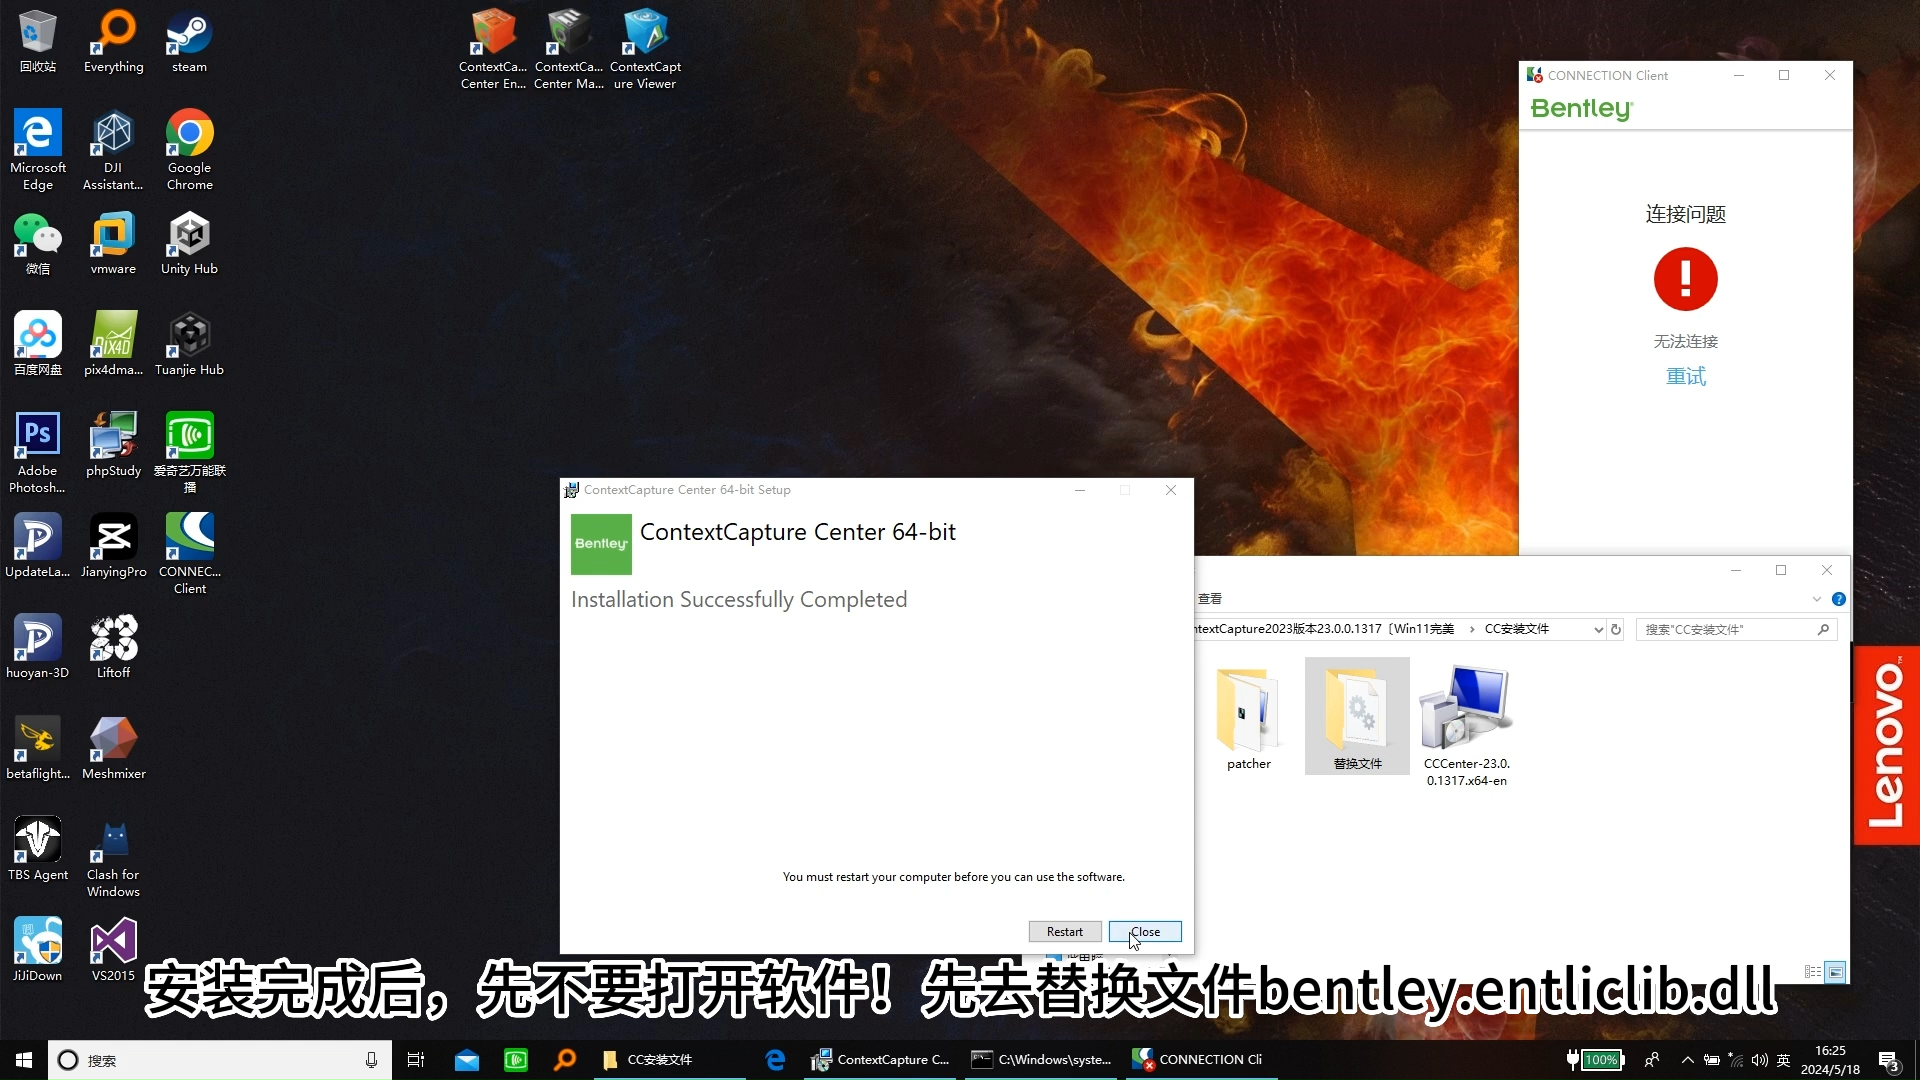Launch the steam desktop shortcut

click(x=189, y=42)
